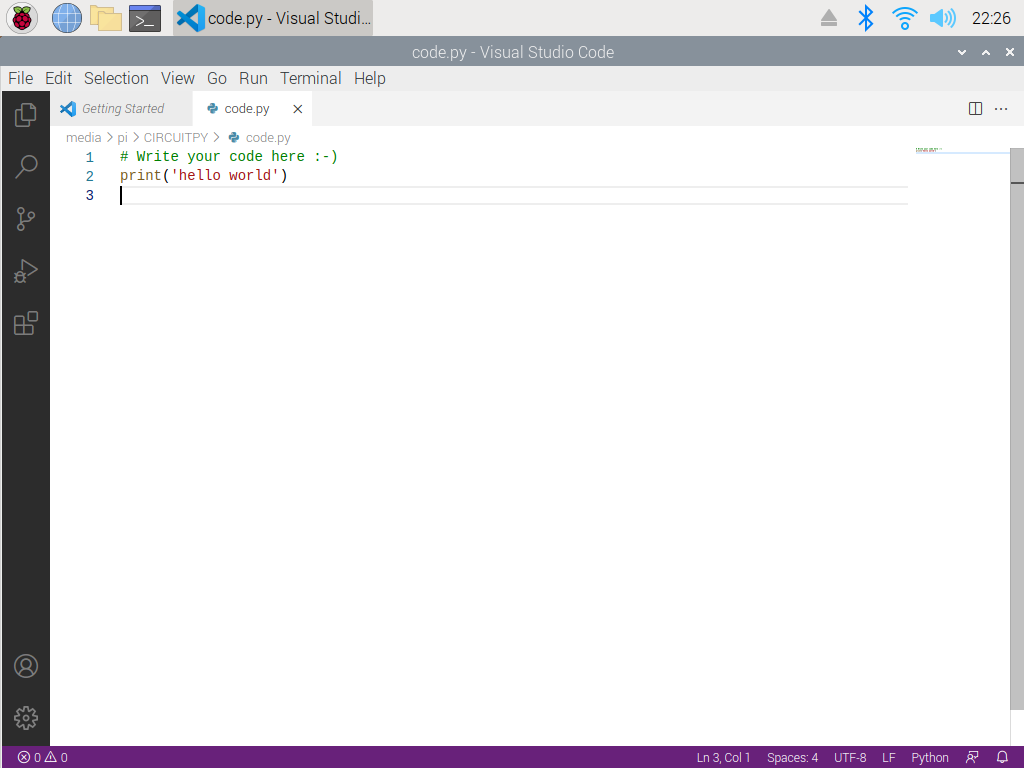1024x768 pixels.
Task: Open the Source Control view
Action: click(x=25, y=219)
